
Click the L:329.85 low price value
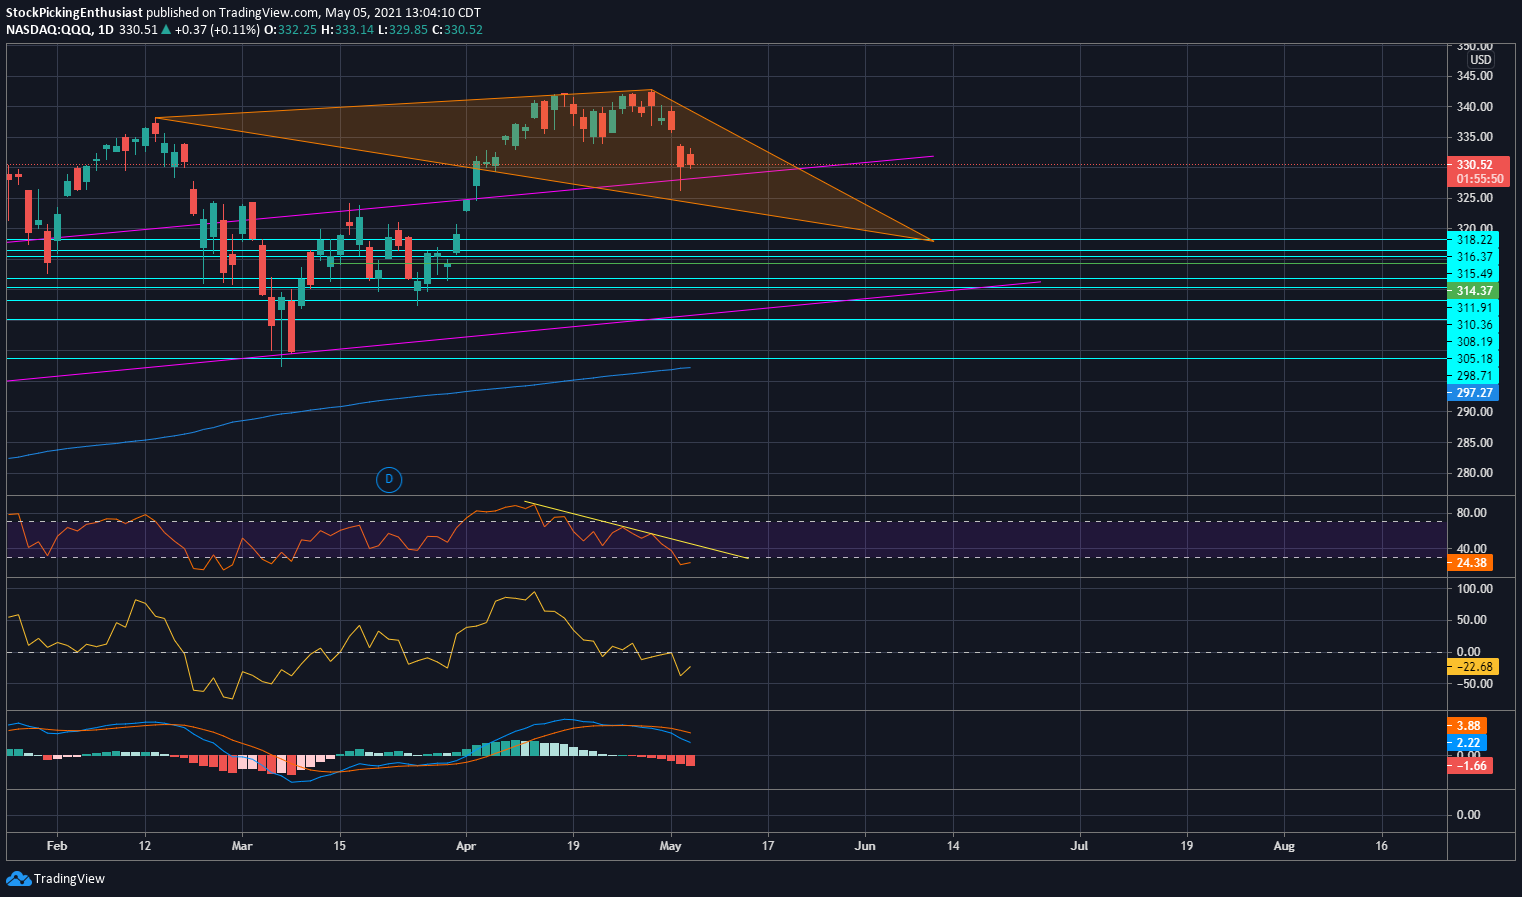[x=402, y=30]
